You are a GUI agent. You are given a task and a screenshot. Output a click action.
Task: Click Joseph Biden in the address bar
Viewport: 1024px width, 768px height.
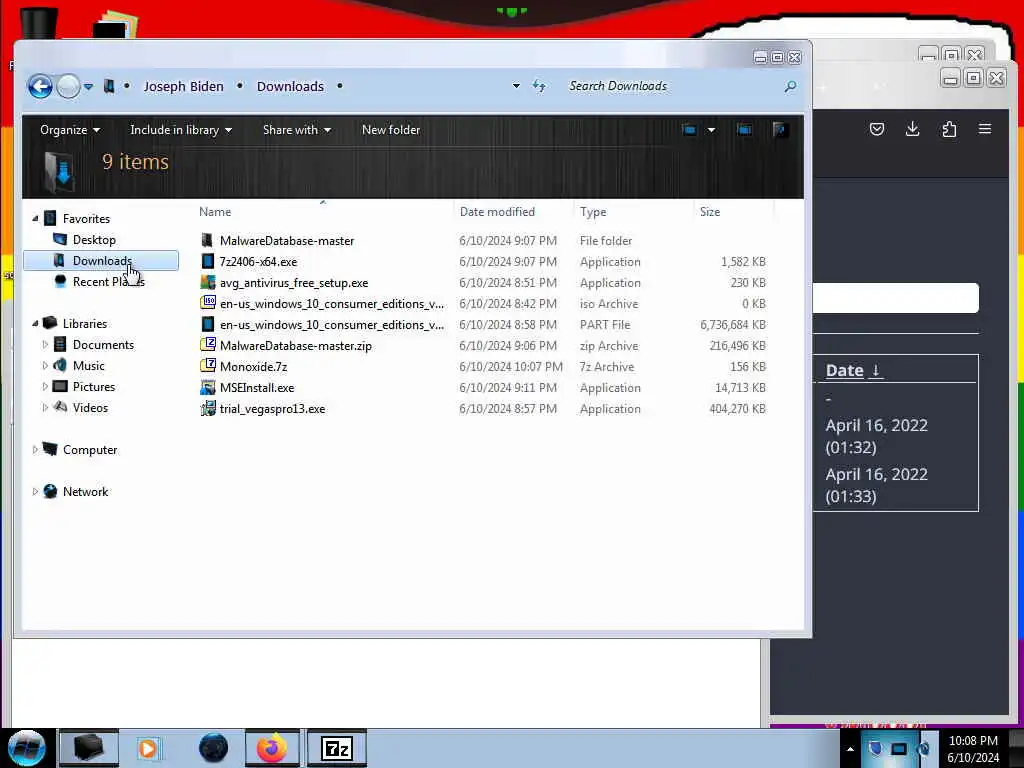click(x=184, y=86)
